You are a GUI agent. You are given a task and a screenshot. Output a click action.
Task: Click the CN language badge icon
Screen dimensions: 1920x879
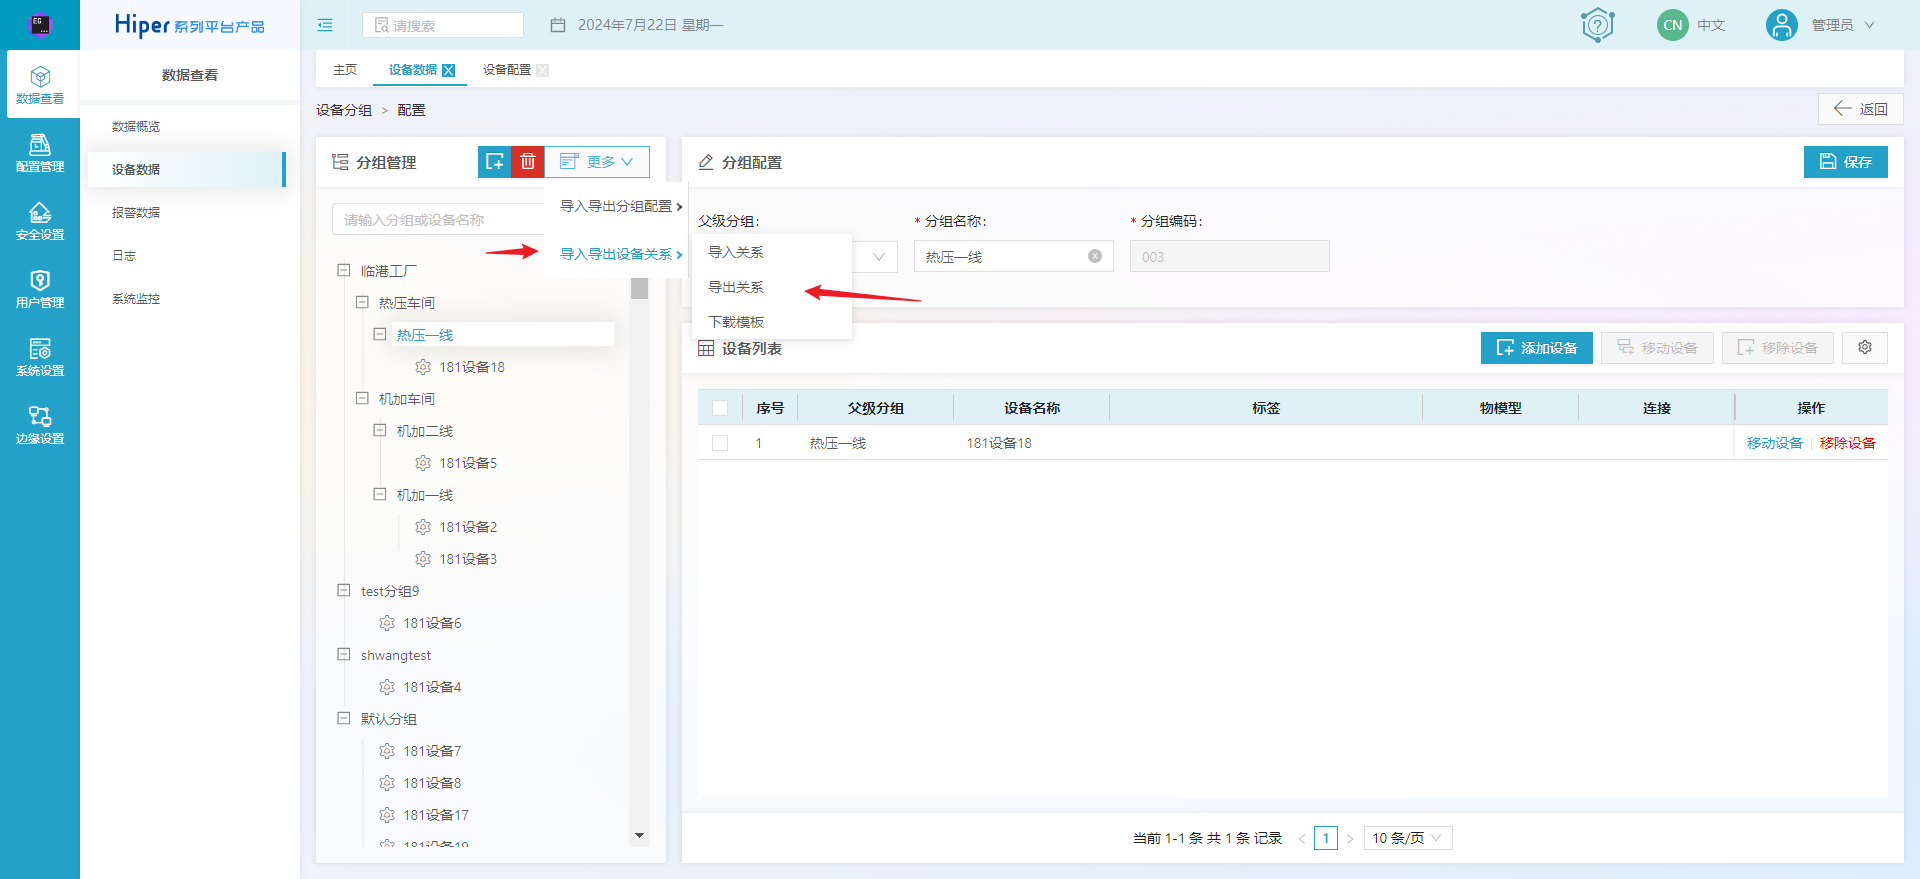[1672, 25]
